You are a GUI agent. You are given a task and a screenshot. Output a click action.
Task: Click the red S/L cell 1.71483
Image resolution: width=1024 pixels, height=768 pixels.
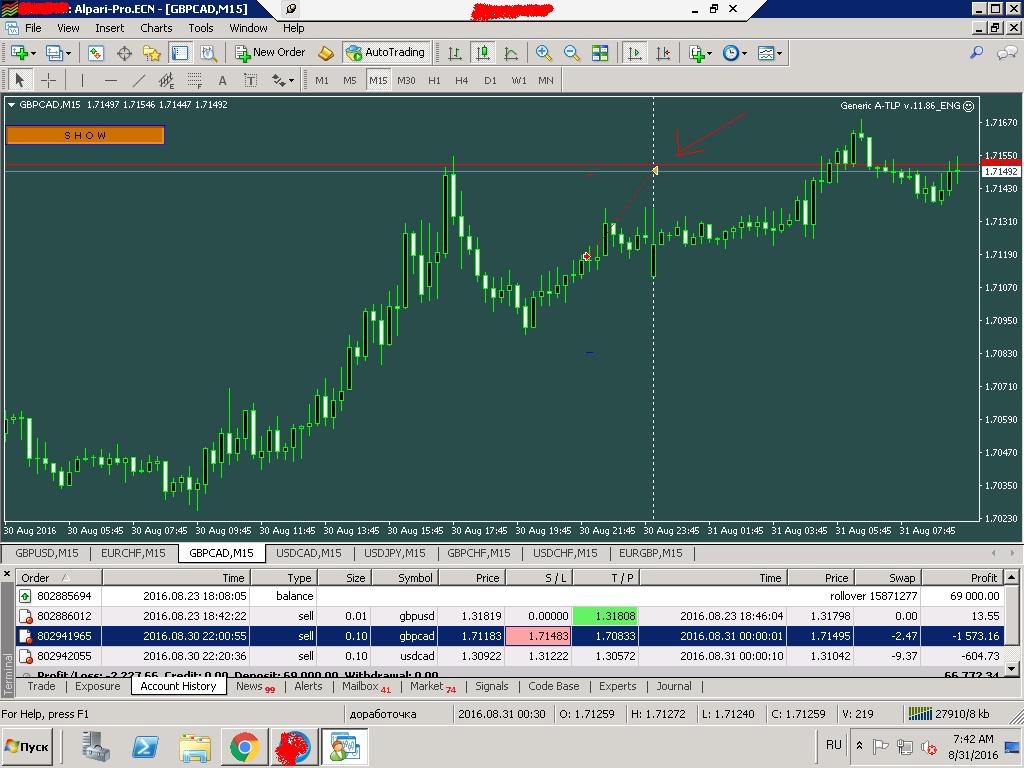click(x=539, y=636)
